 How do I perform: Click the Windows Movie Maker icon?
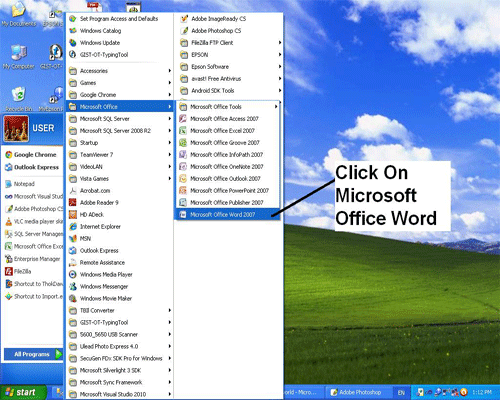click(x=73, y=299)
